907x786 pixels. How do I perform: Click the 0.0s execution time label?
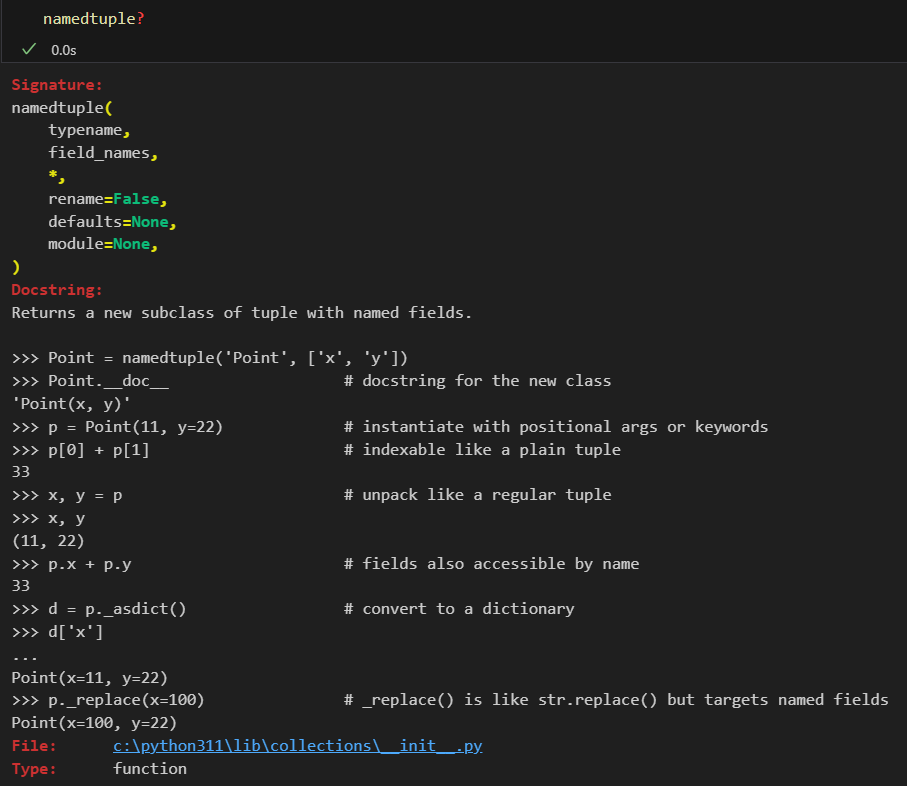point(64,50)
